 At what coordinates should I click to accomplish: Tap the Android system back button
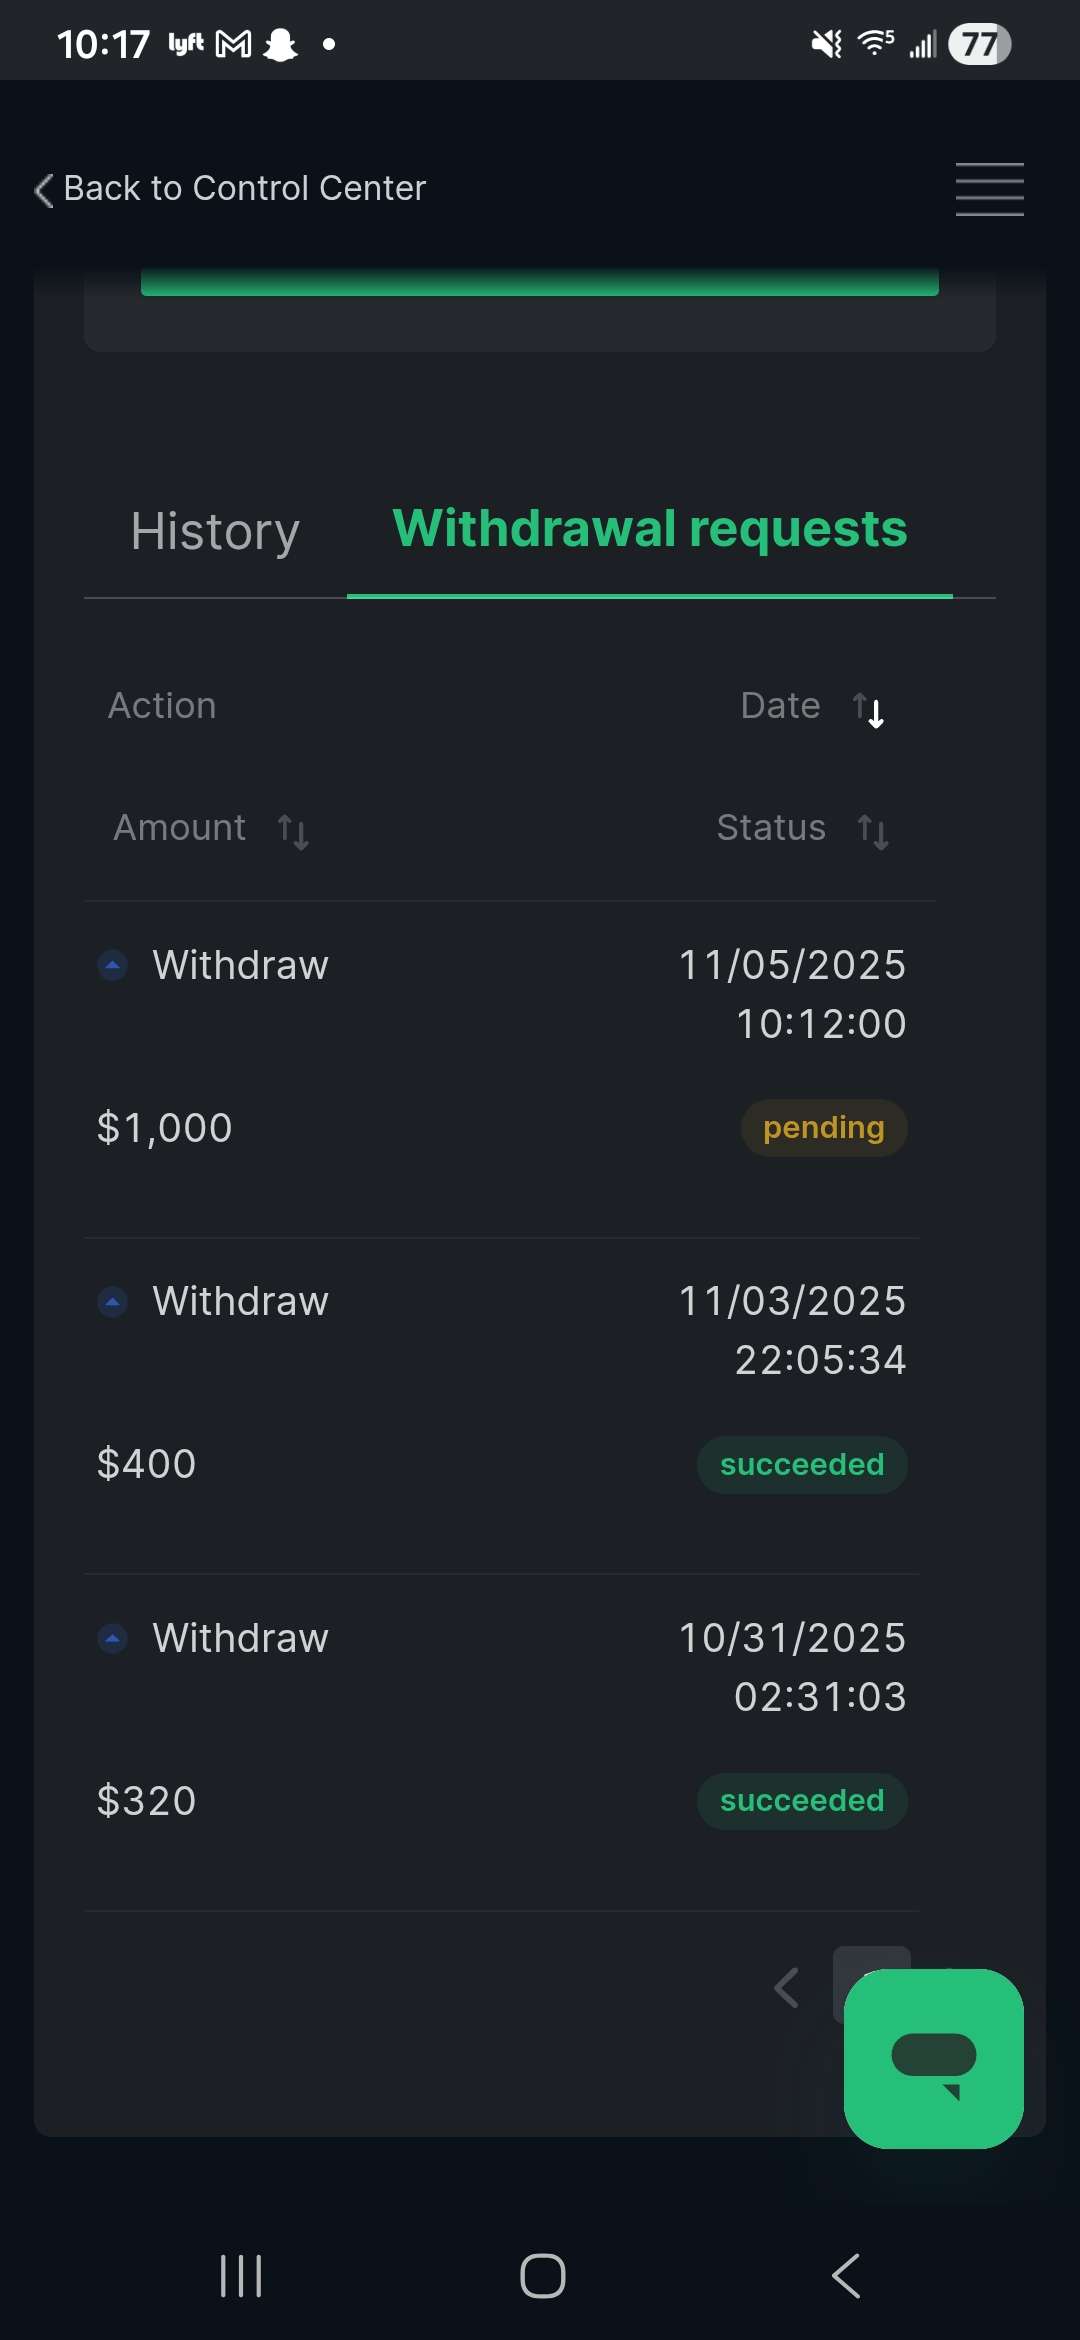846,2276
